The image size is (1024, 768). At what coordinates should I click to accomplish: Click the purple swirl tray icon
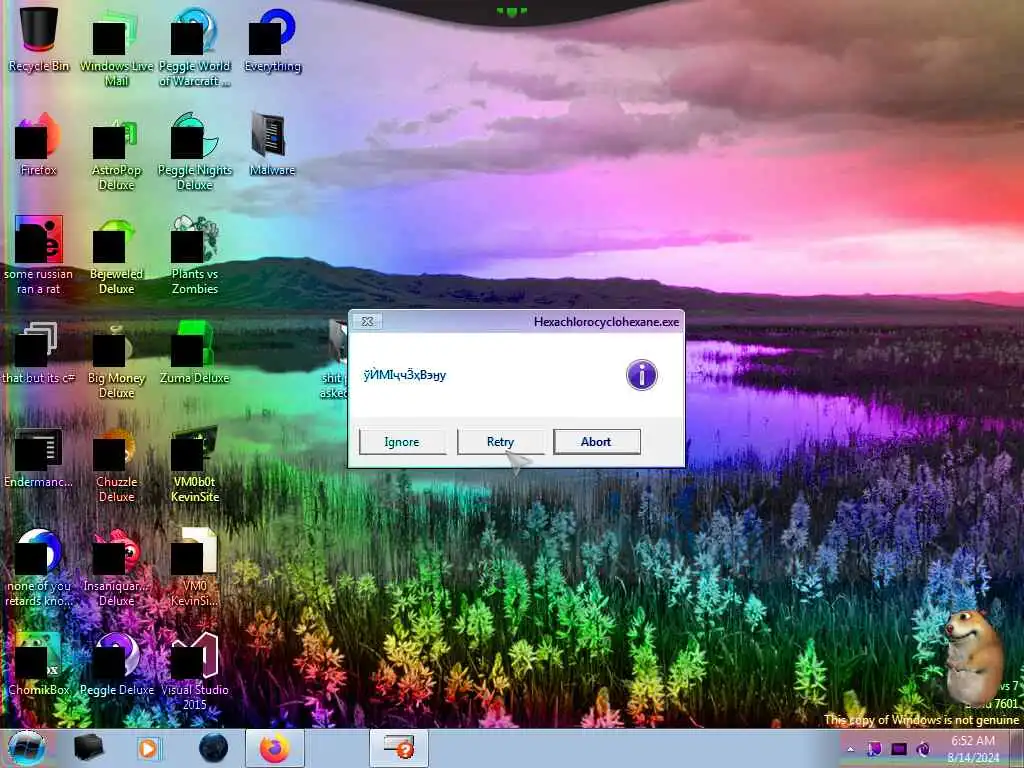click(923, 749)
